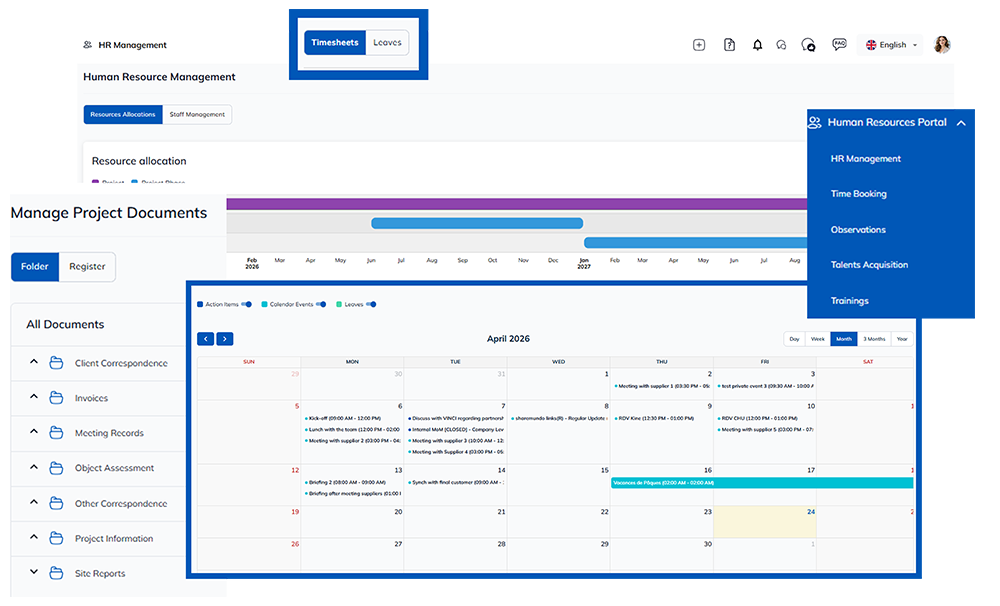
Task: Open the notifications bell
Action: [757, 45]
